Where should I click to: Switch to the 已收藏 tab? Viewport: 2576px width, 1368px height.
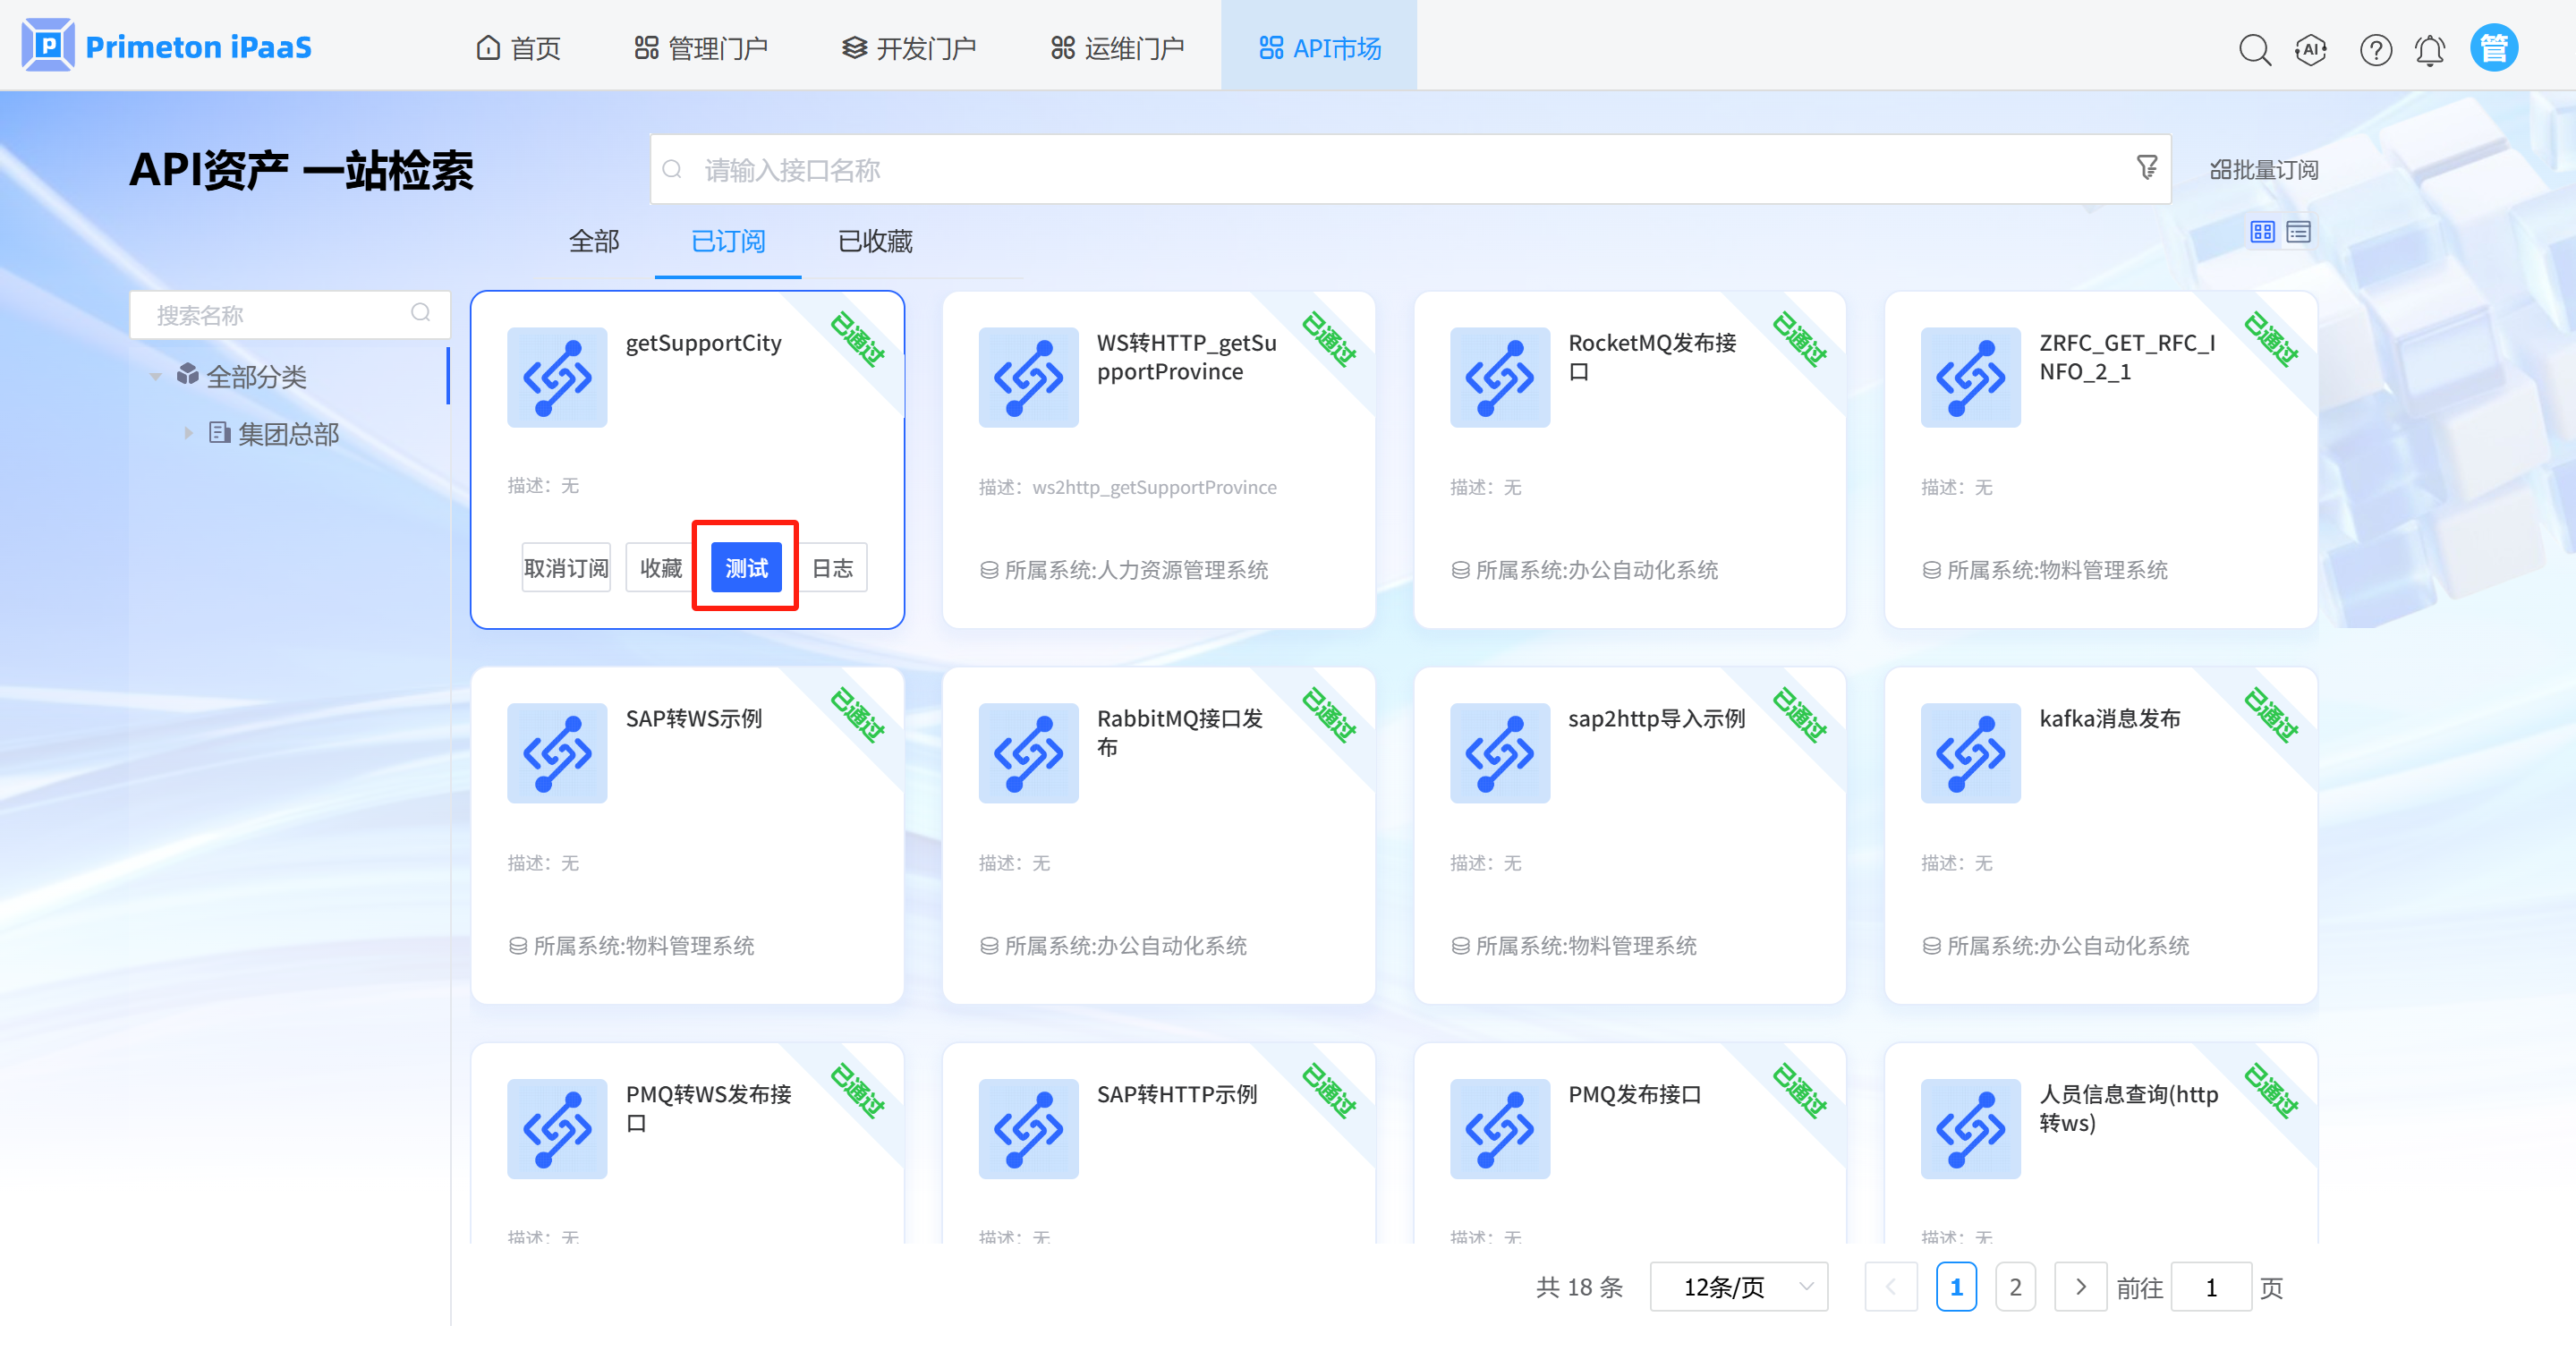874,241
